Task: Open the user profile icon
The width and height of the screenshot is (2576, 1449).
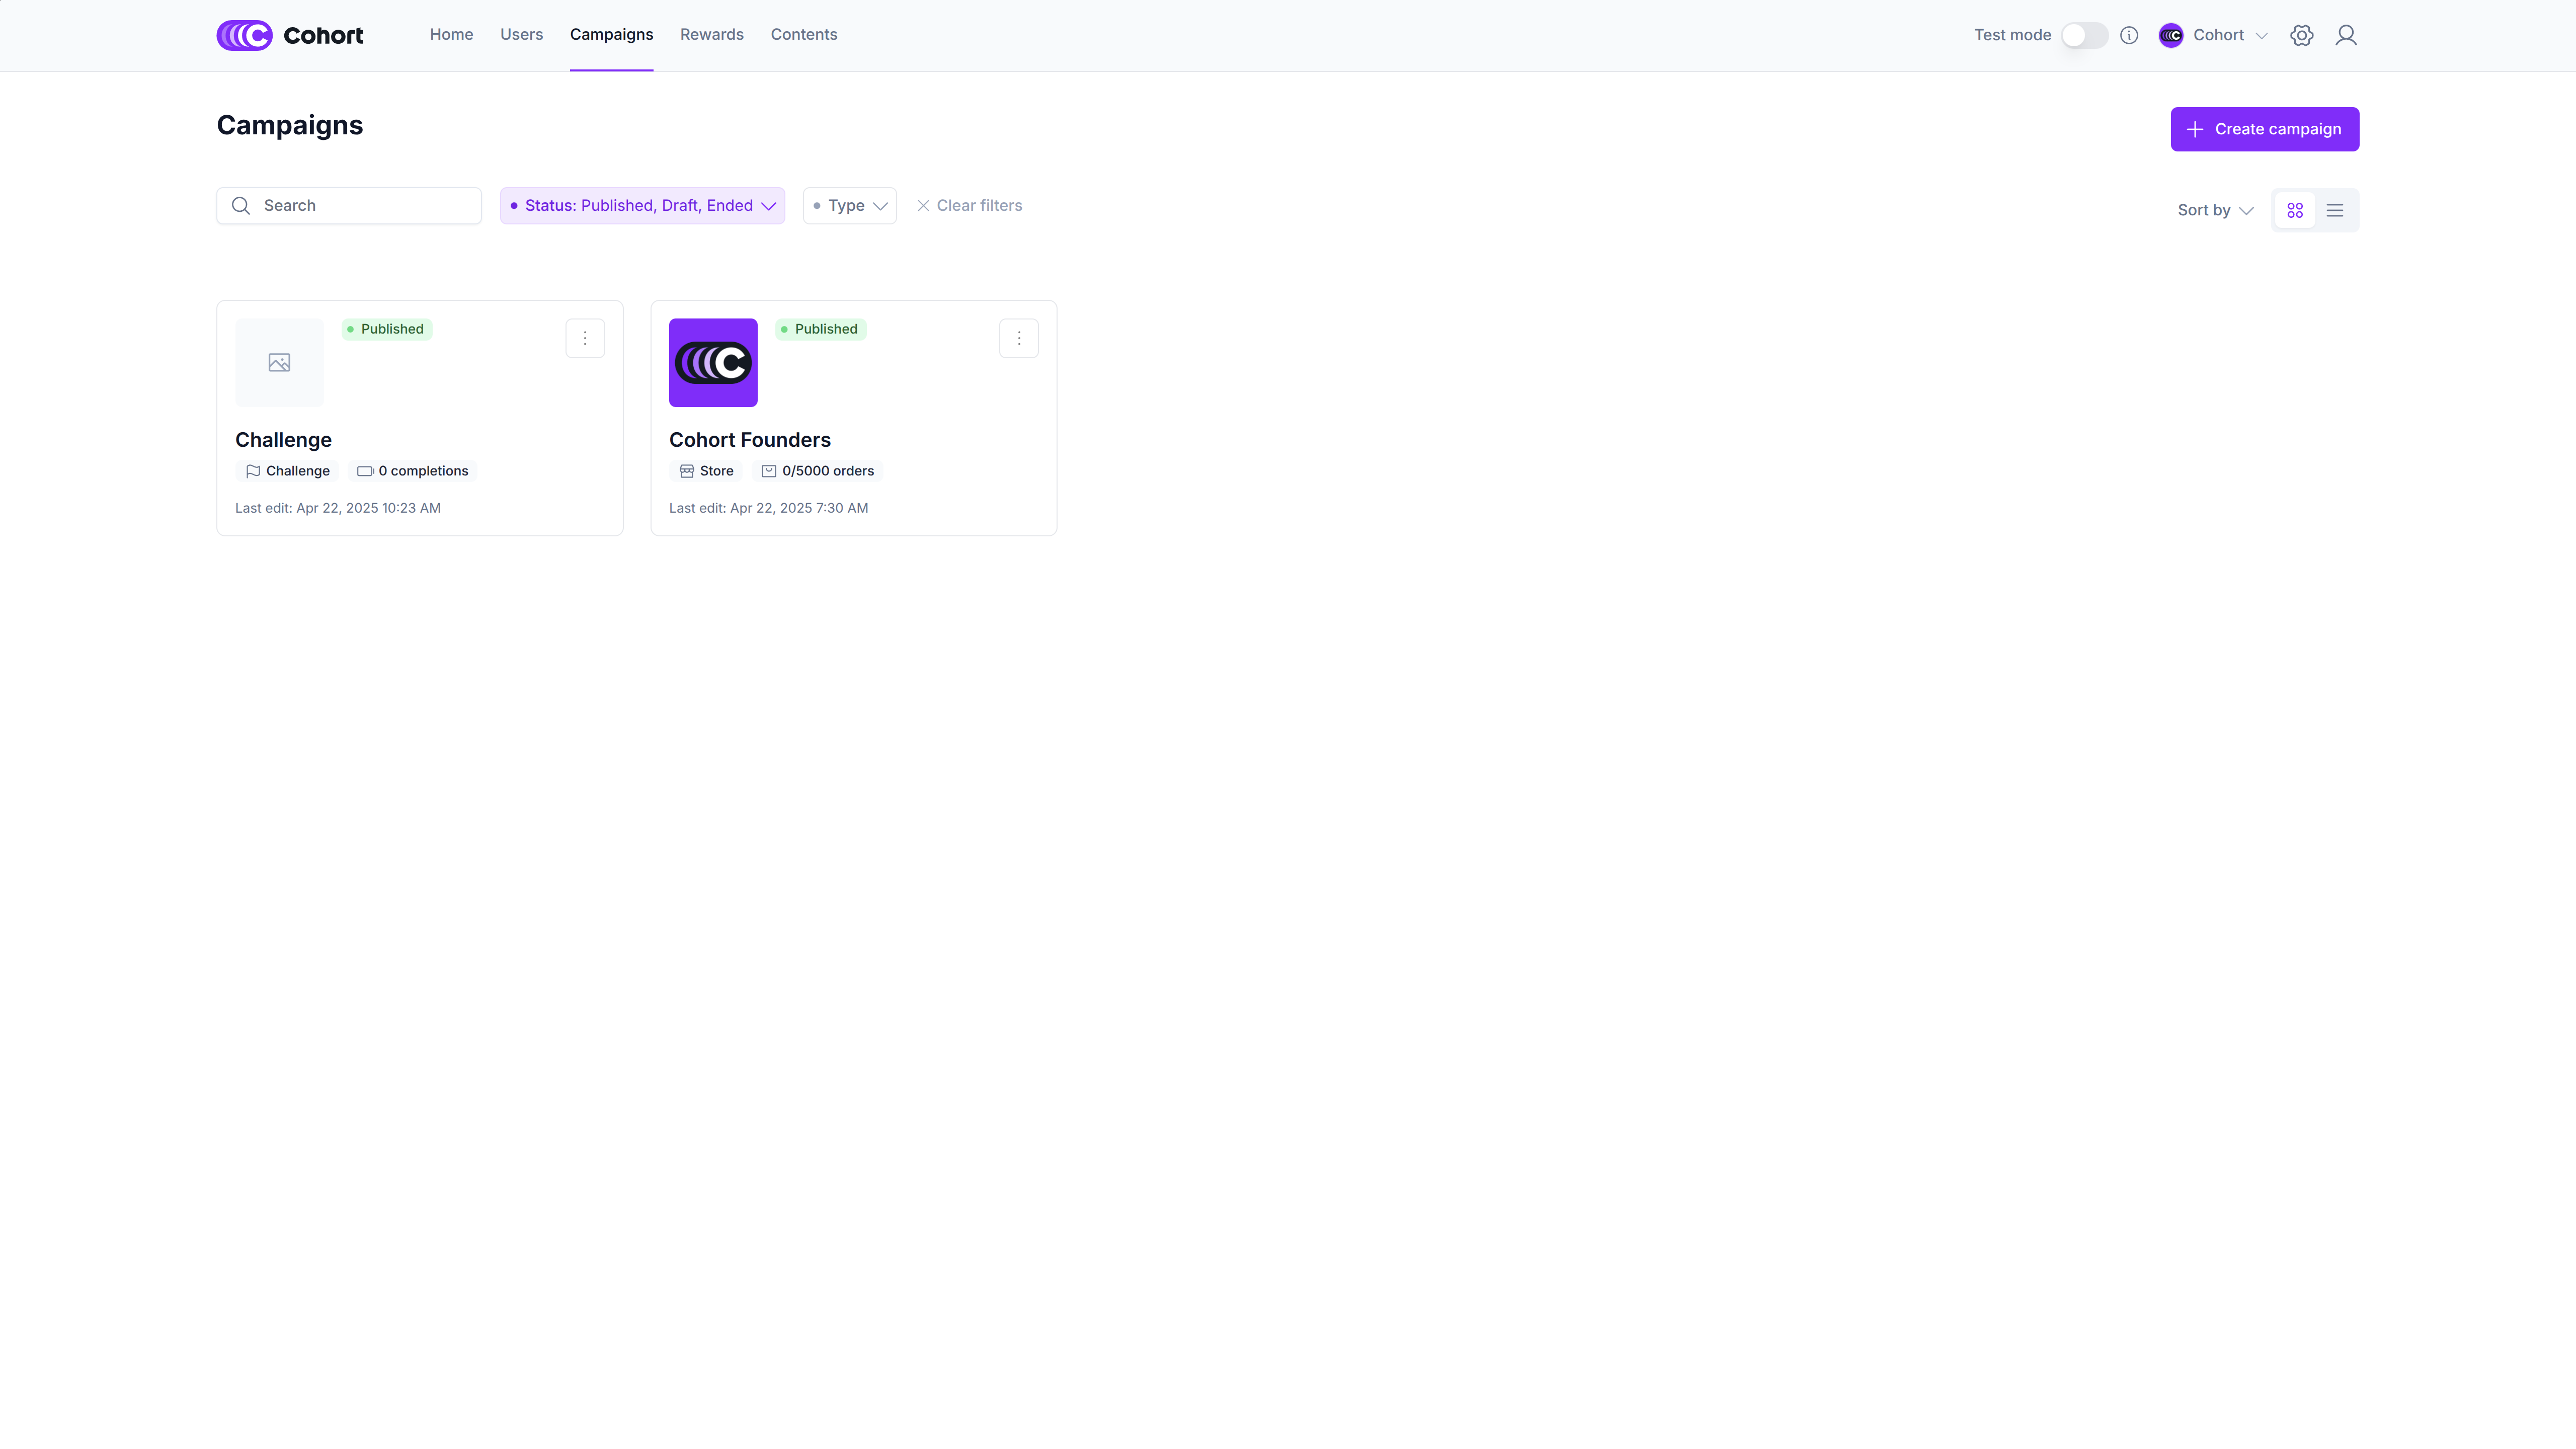Action: 2345,35
